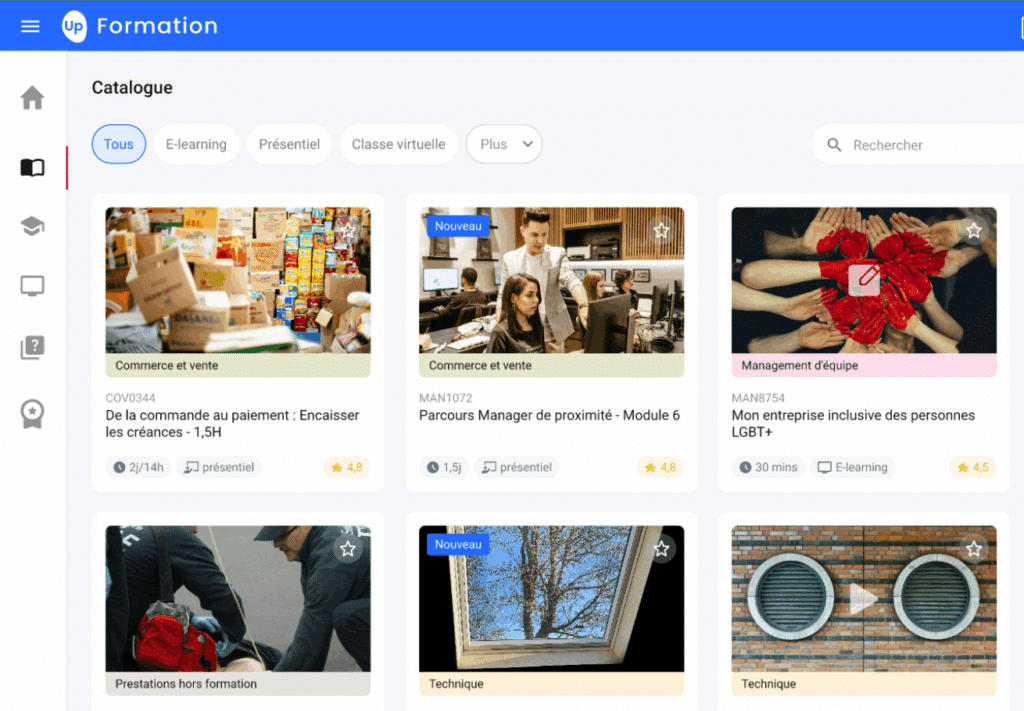Filter courses by Présentiel
This screenshot has height=711, width=1024.
(289, 144)
